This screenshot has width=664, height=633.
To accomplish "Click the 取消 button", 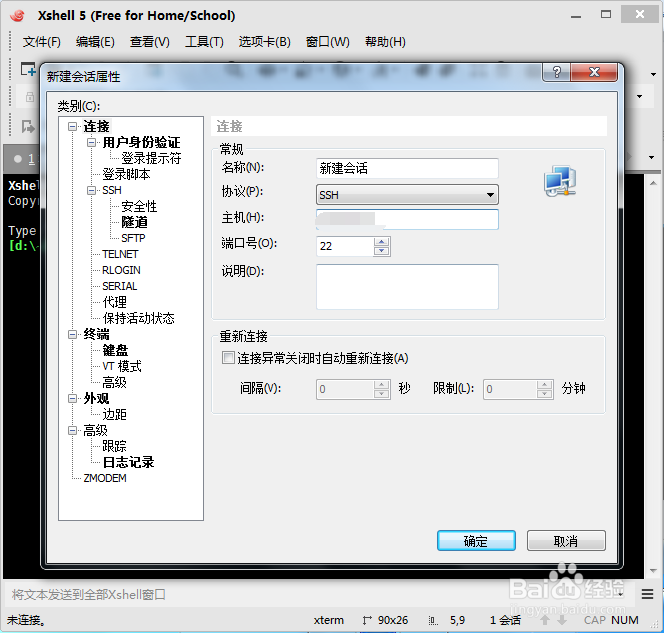I will (566, 541).
